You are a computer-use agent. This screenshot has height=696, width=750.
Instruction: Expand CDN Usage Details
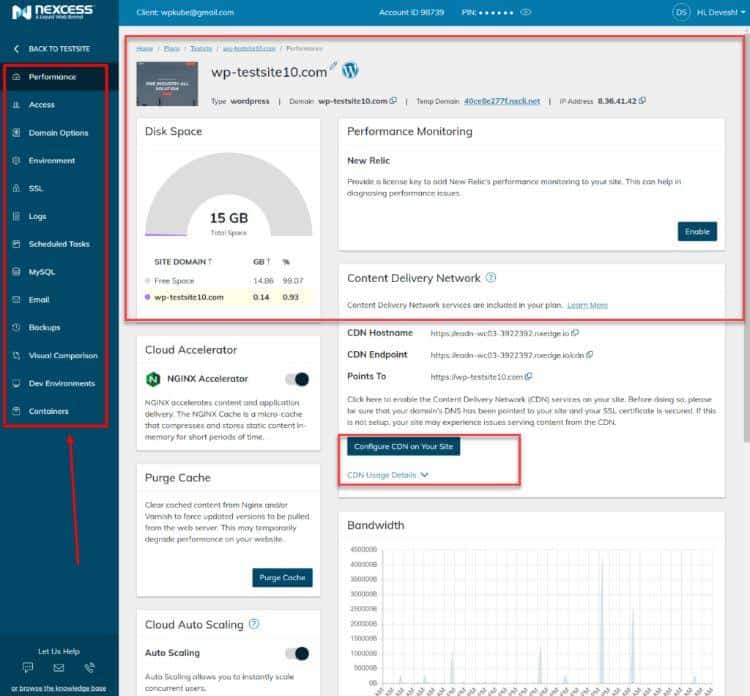tap(387, 475)
